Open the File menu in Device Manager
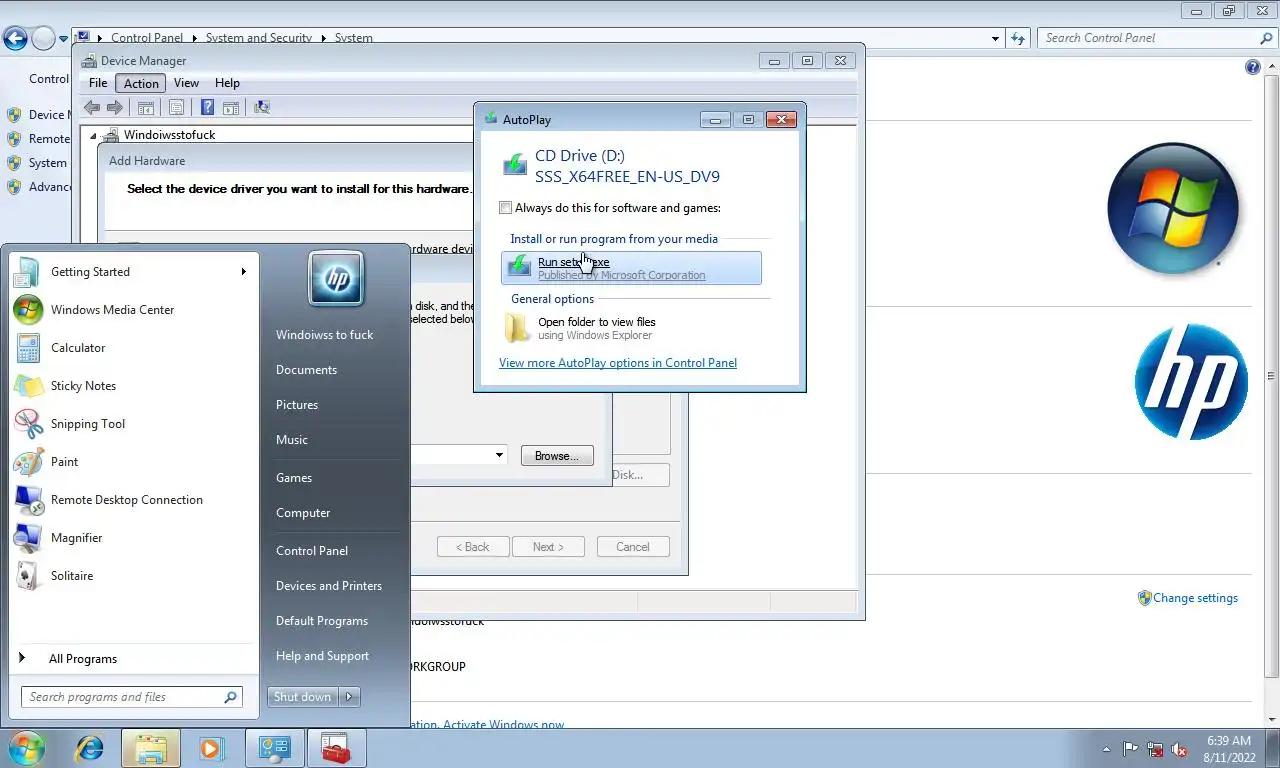The height and width of the screenshot is (768, 1280). (98, 83)
